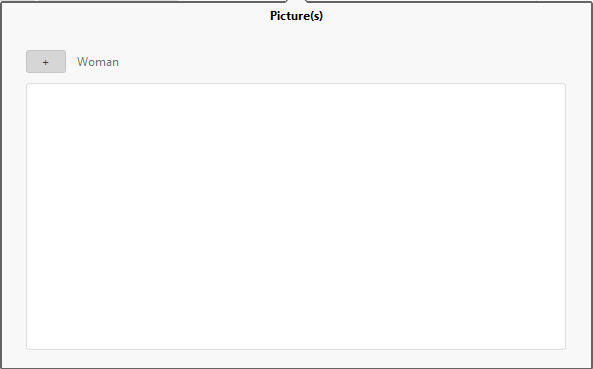
Task: Select the empty picture list panel
Action: [296, 216]
